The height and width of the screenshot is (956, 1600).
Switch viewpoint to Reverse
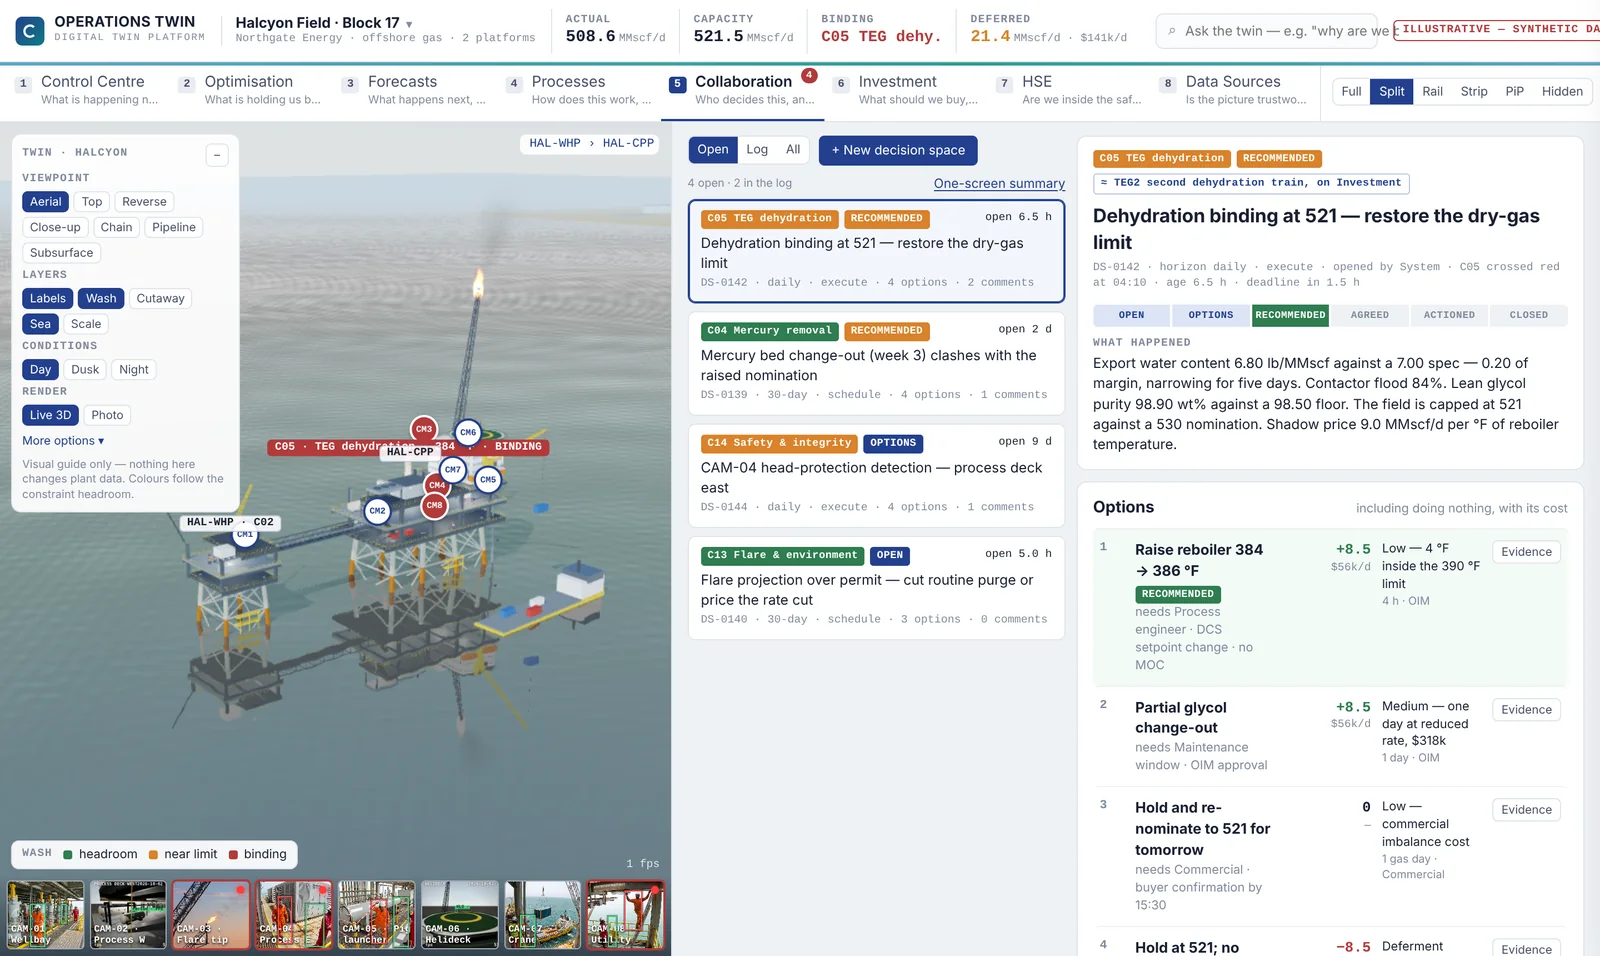[x=144, y=202]
